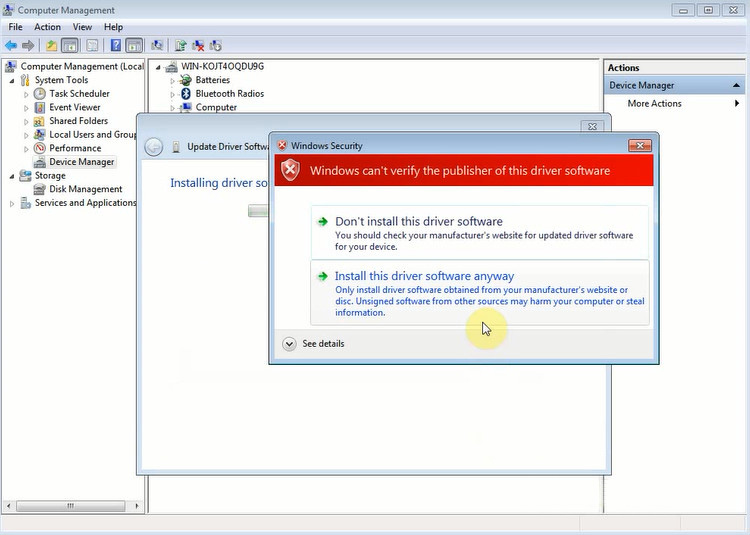The width and height of the screenshot is (750, 535).
Task: Click the red shield warning icon
Action: pos(290,170)
